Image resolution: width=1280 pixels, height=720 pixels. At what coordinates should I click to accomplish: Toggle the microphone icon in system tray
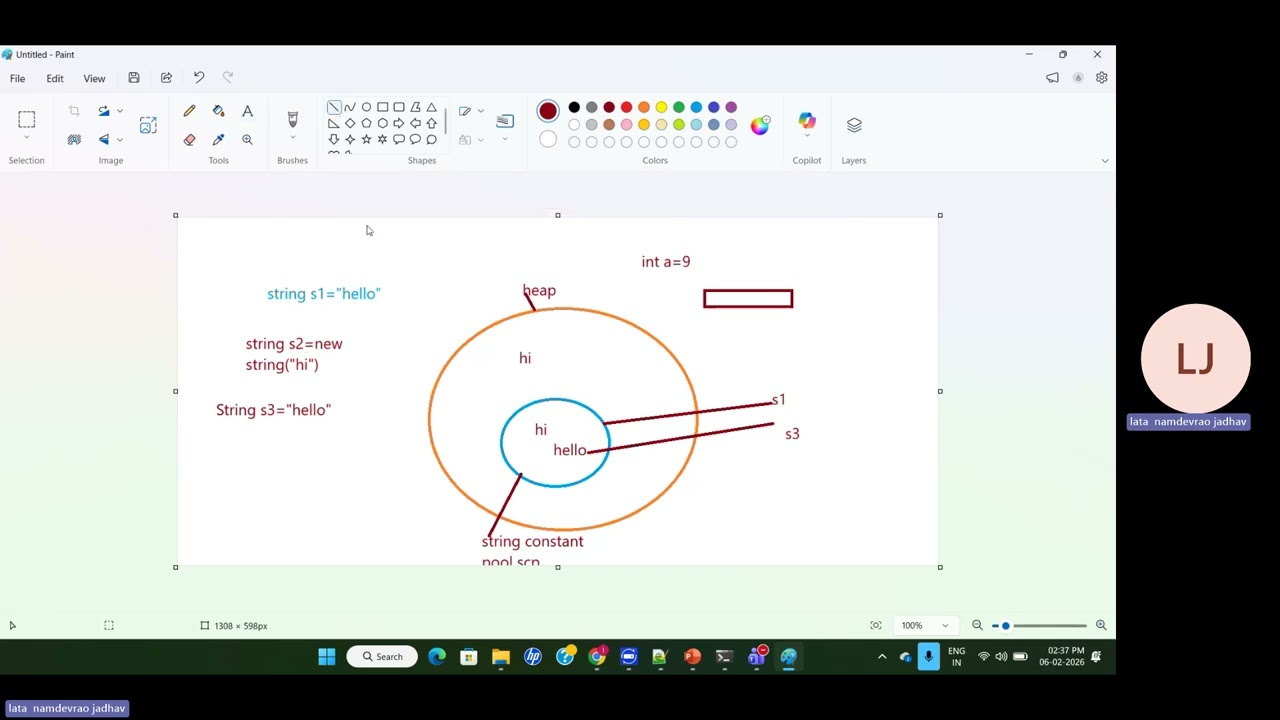[x=929, y=657]
